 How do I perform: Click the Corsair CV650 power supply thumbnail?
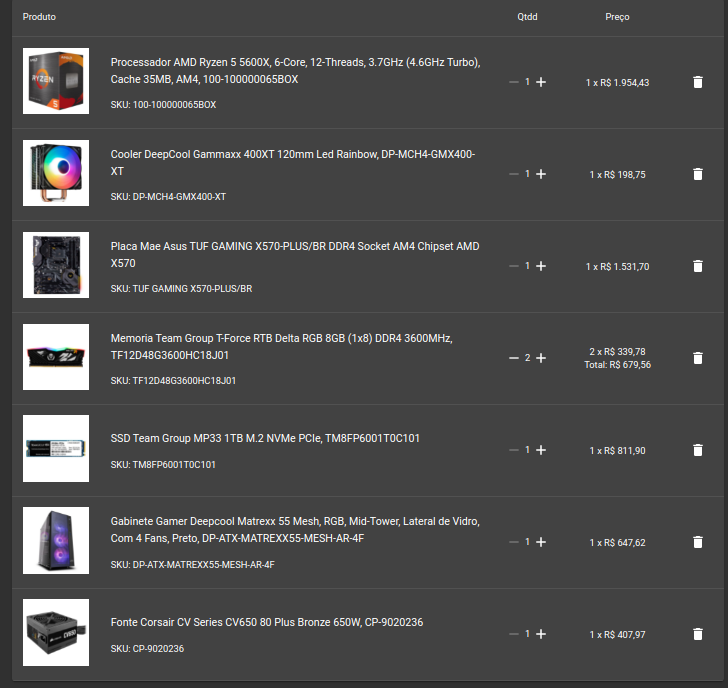pyautogui.click(x=56, y=632)
